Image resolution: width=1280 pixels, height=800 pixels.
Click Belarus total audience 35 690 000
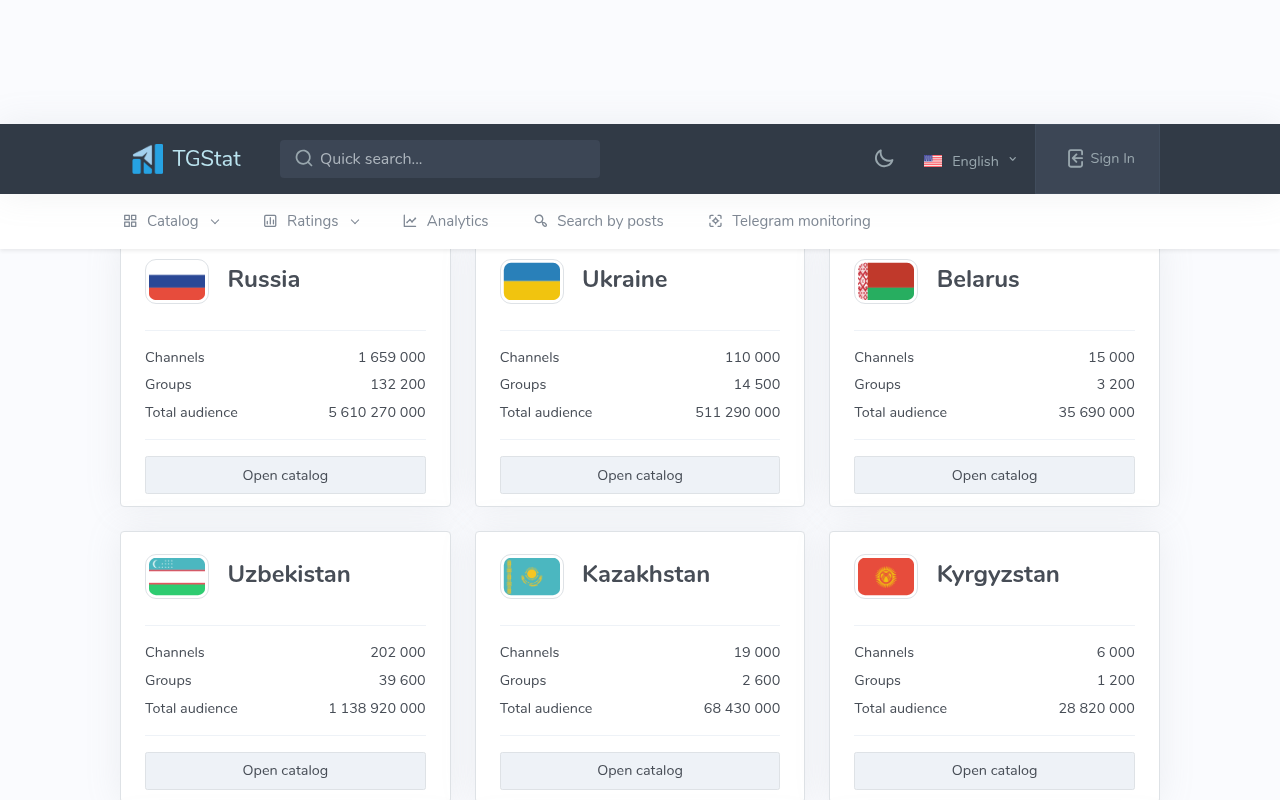tap(1097, 412)
